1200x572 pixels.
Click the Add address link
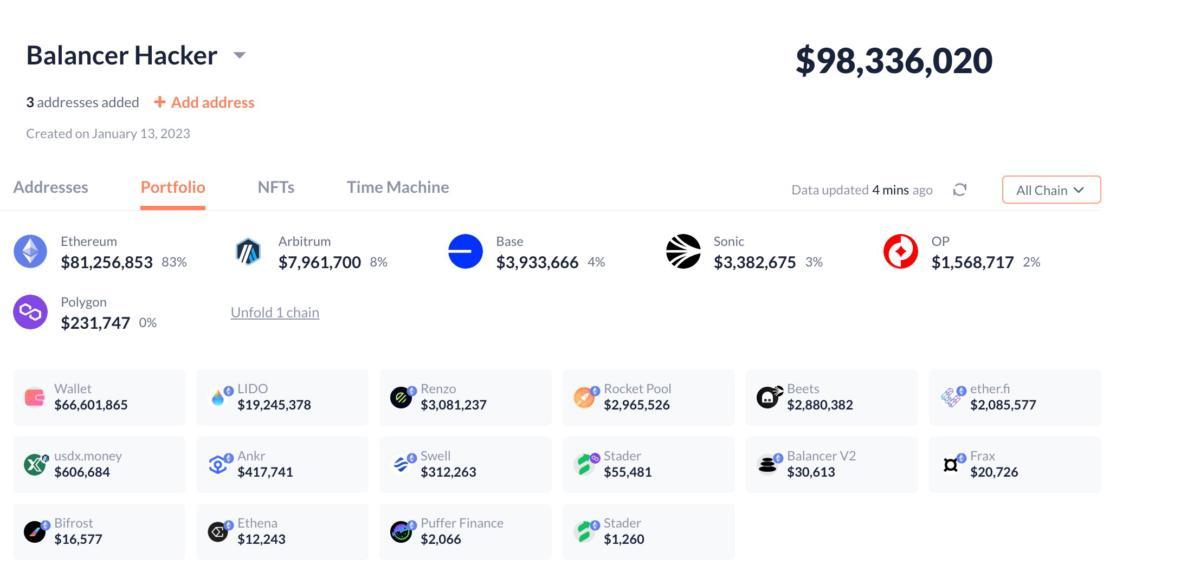pos(204,102)
